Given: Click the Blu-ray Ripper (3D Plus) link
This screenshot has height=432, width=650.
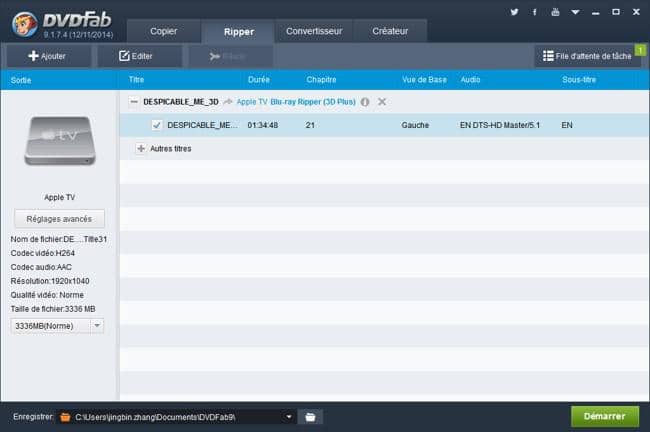Looking at the screenshot, I should click(313, 102).
